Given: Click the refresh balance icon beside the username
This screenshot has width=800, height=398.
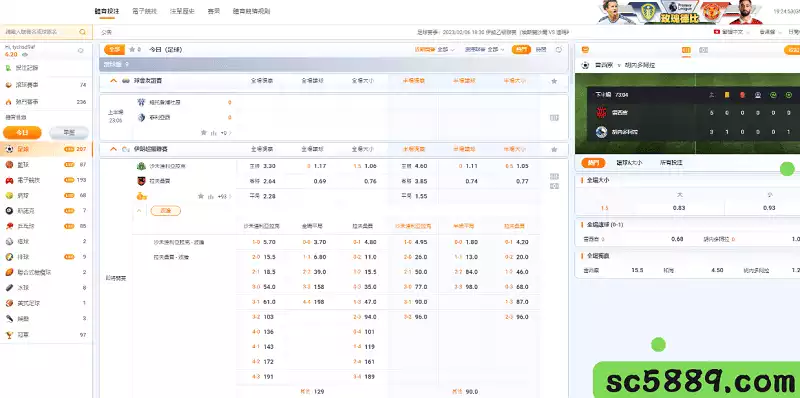Looking at the screenshot, I should pos(81,51).
